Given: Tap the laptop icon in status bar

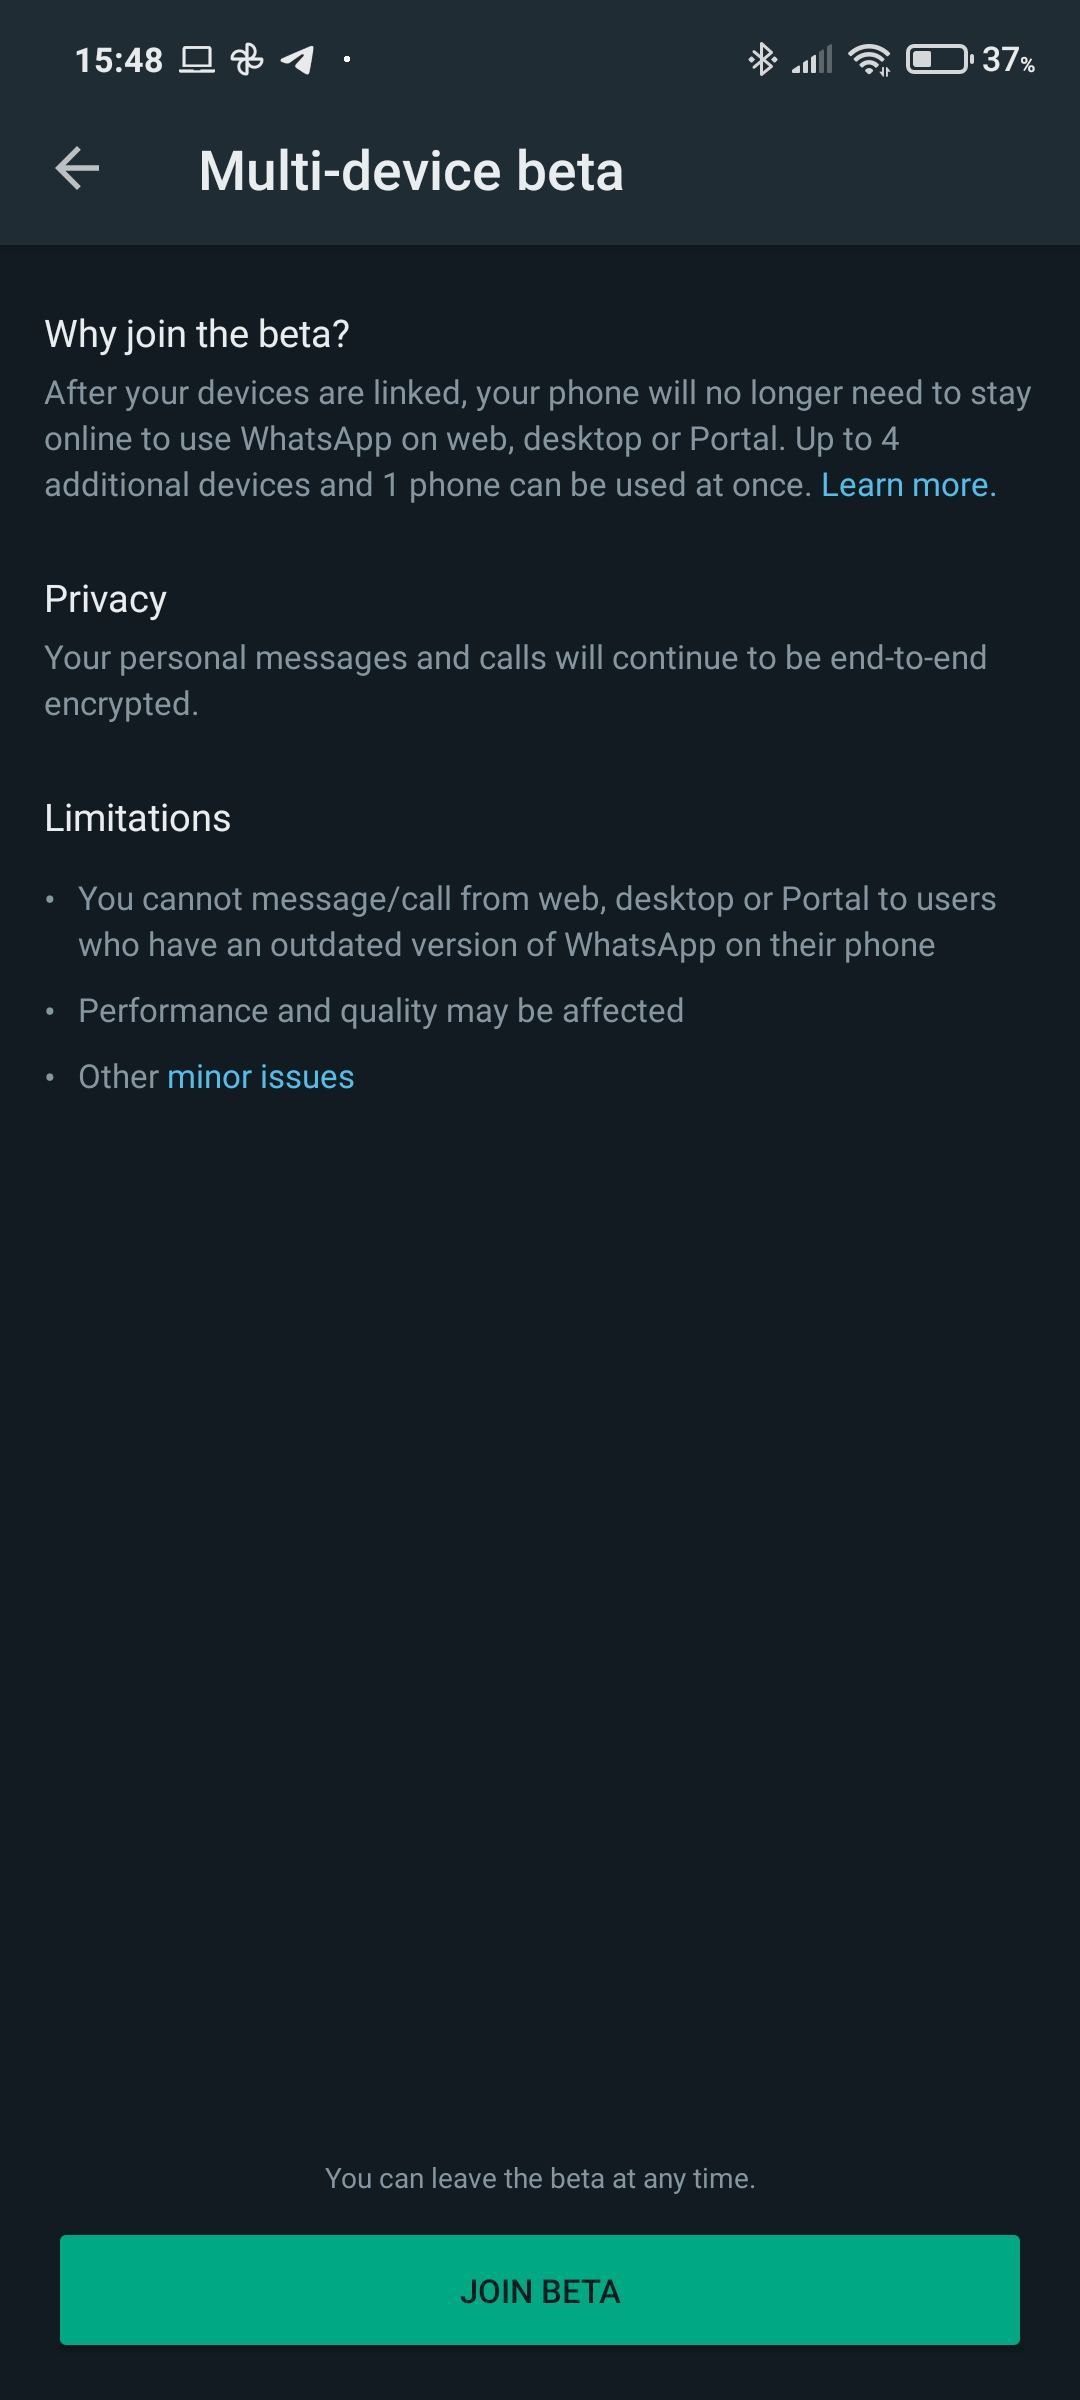Looking at the screenshot, I should tap(197, 60).
